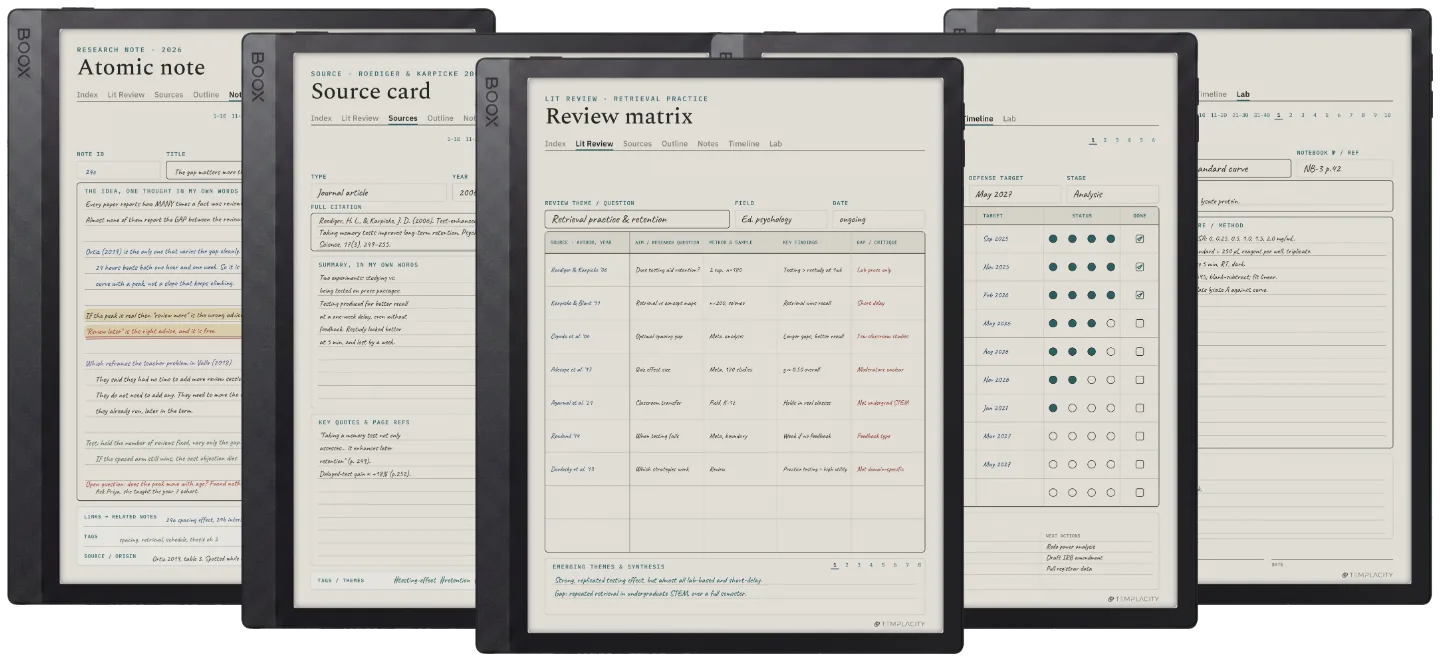Open Index tab on the Atomic note tablet
1440x661 pixels.
tap(88, 95)
